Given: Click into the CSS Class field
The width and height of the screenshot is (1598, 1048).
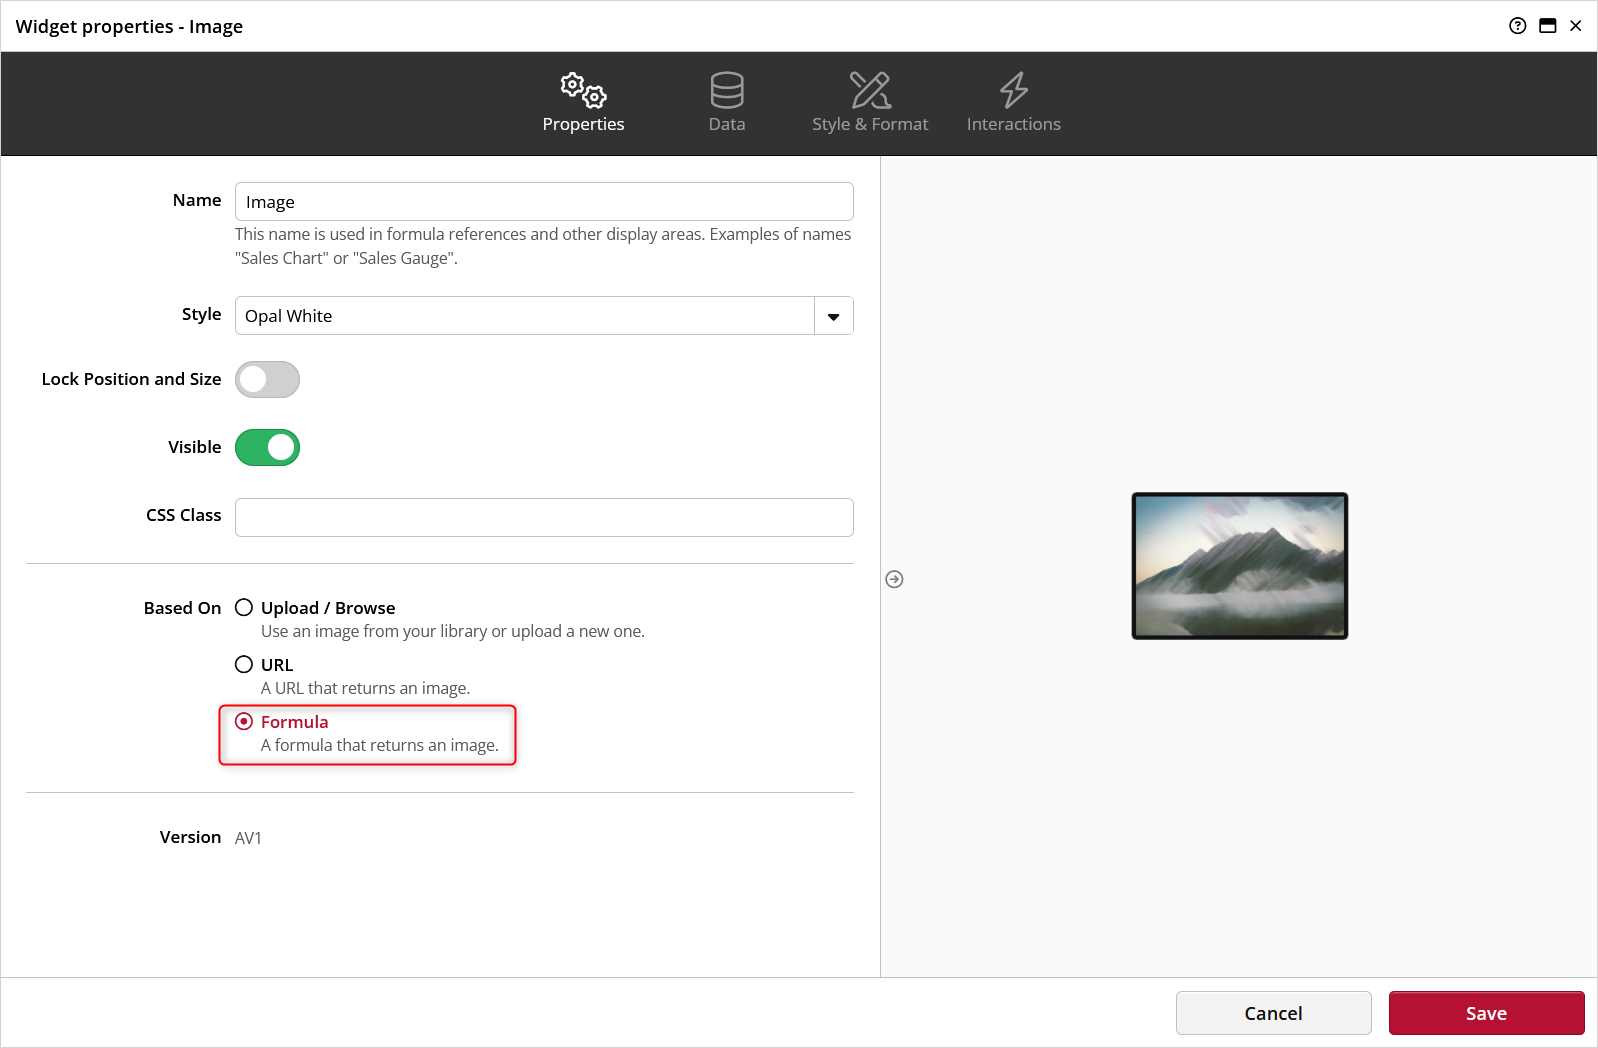Looking at the screenshot, I should (x=544, y=518).
